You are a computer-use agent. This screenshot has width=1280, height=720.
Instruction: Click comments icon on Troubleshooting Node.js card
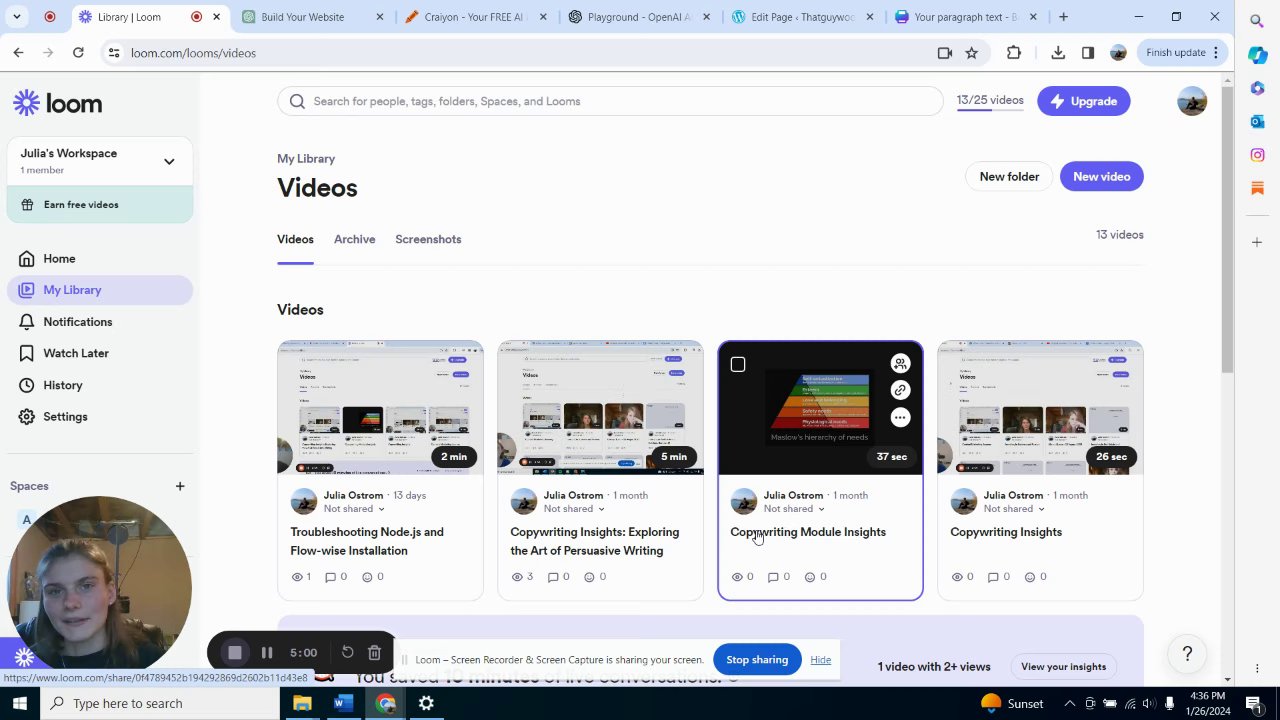(331, 577)
